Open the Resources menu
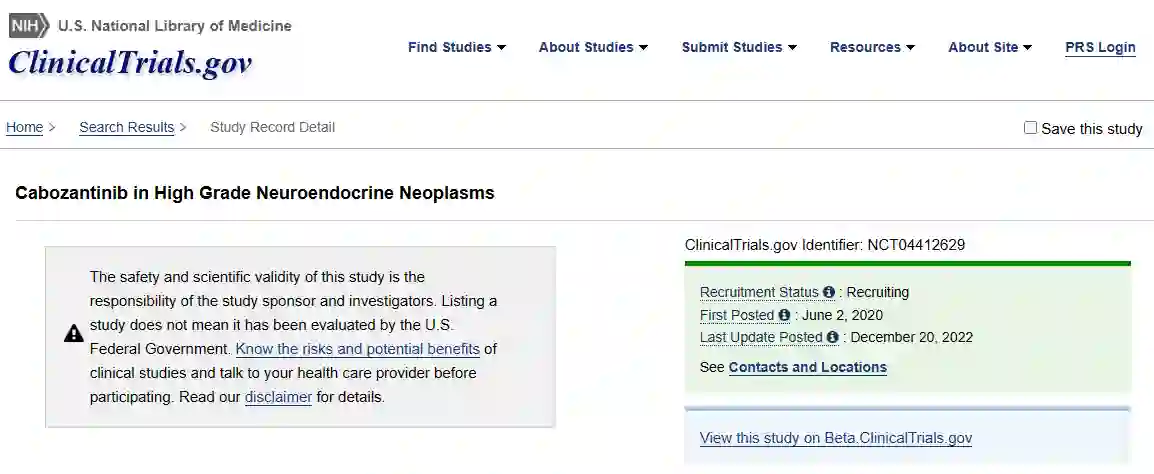 872,47
